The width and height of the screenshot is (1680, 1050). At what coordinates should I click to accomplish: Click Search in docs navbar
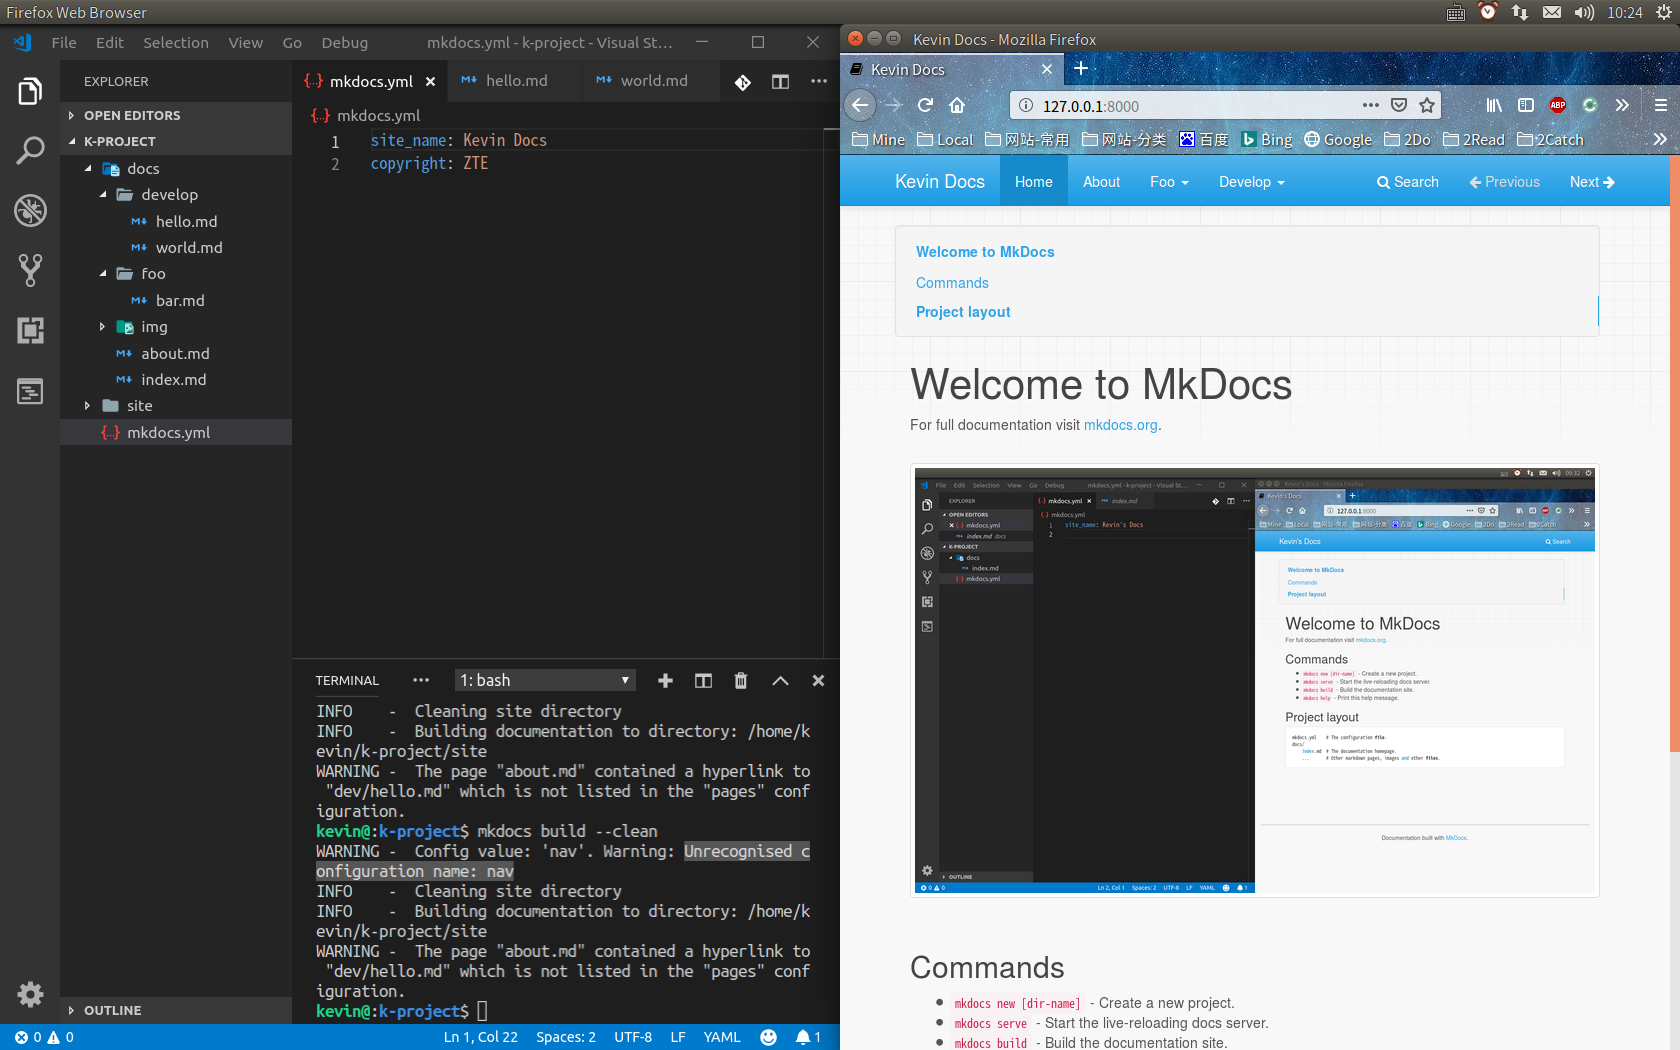coord(1408,182)
